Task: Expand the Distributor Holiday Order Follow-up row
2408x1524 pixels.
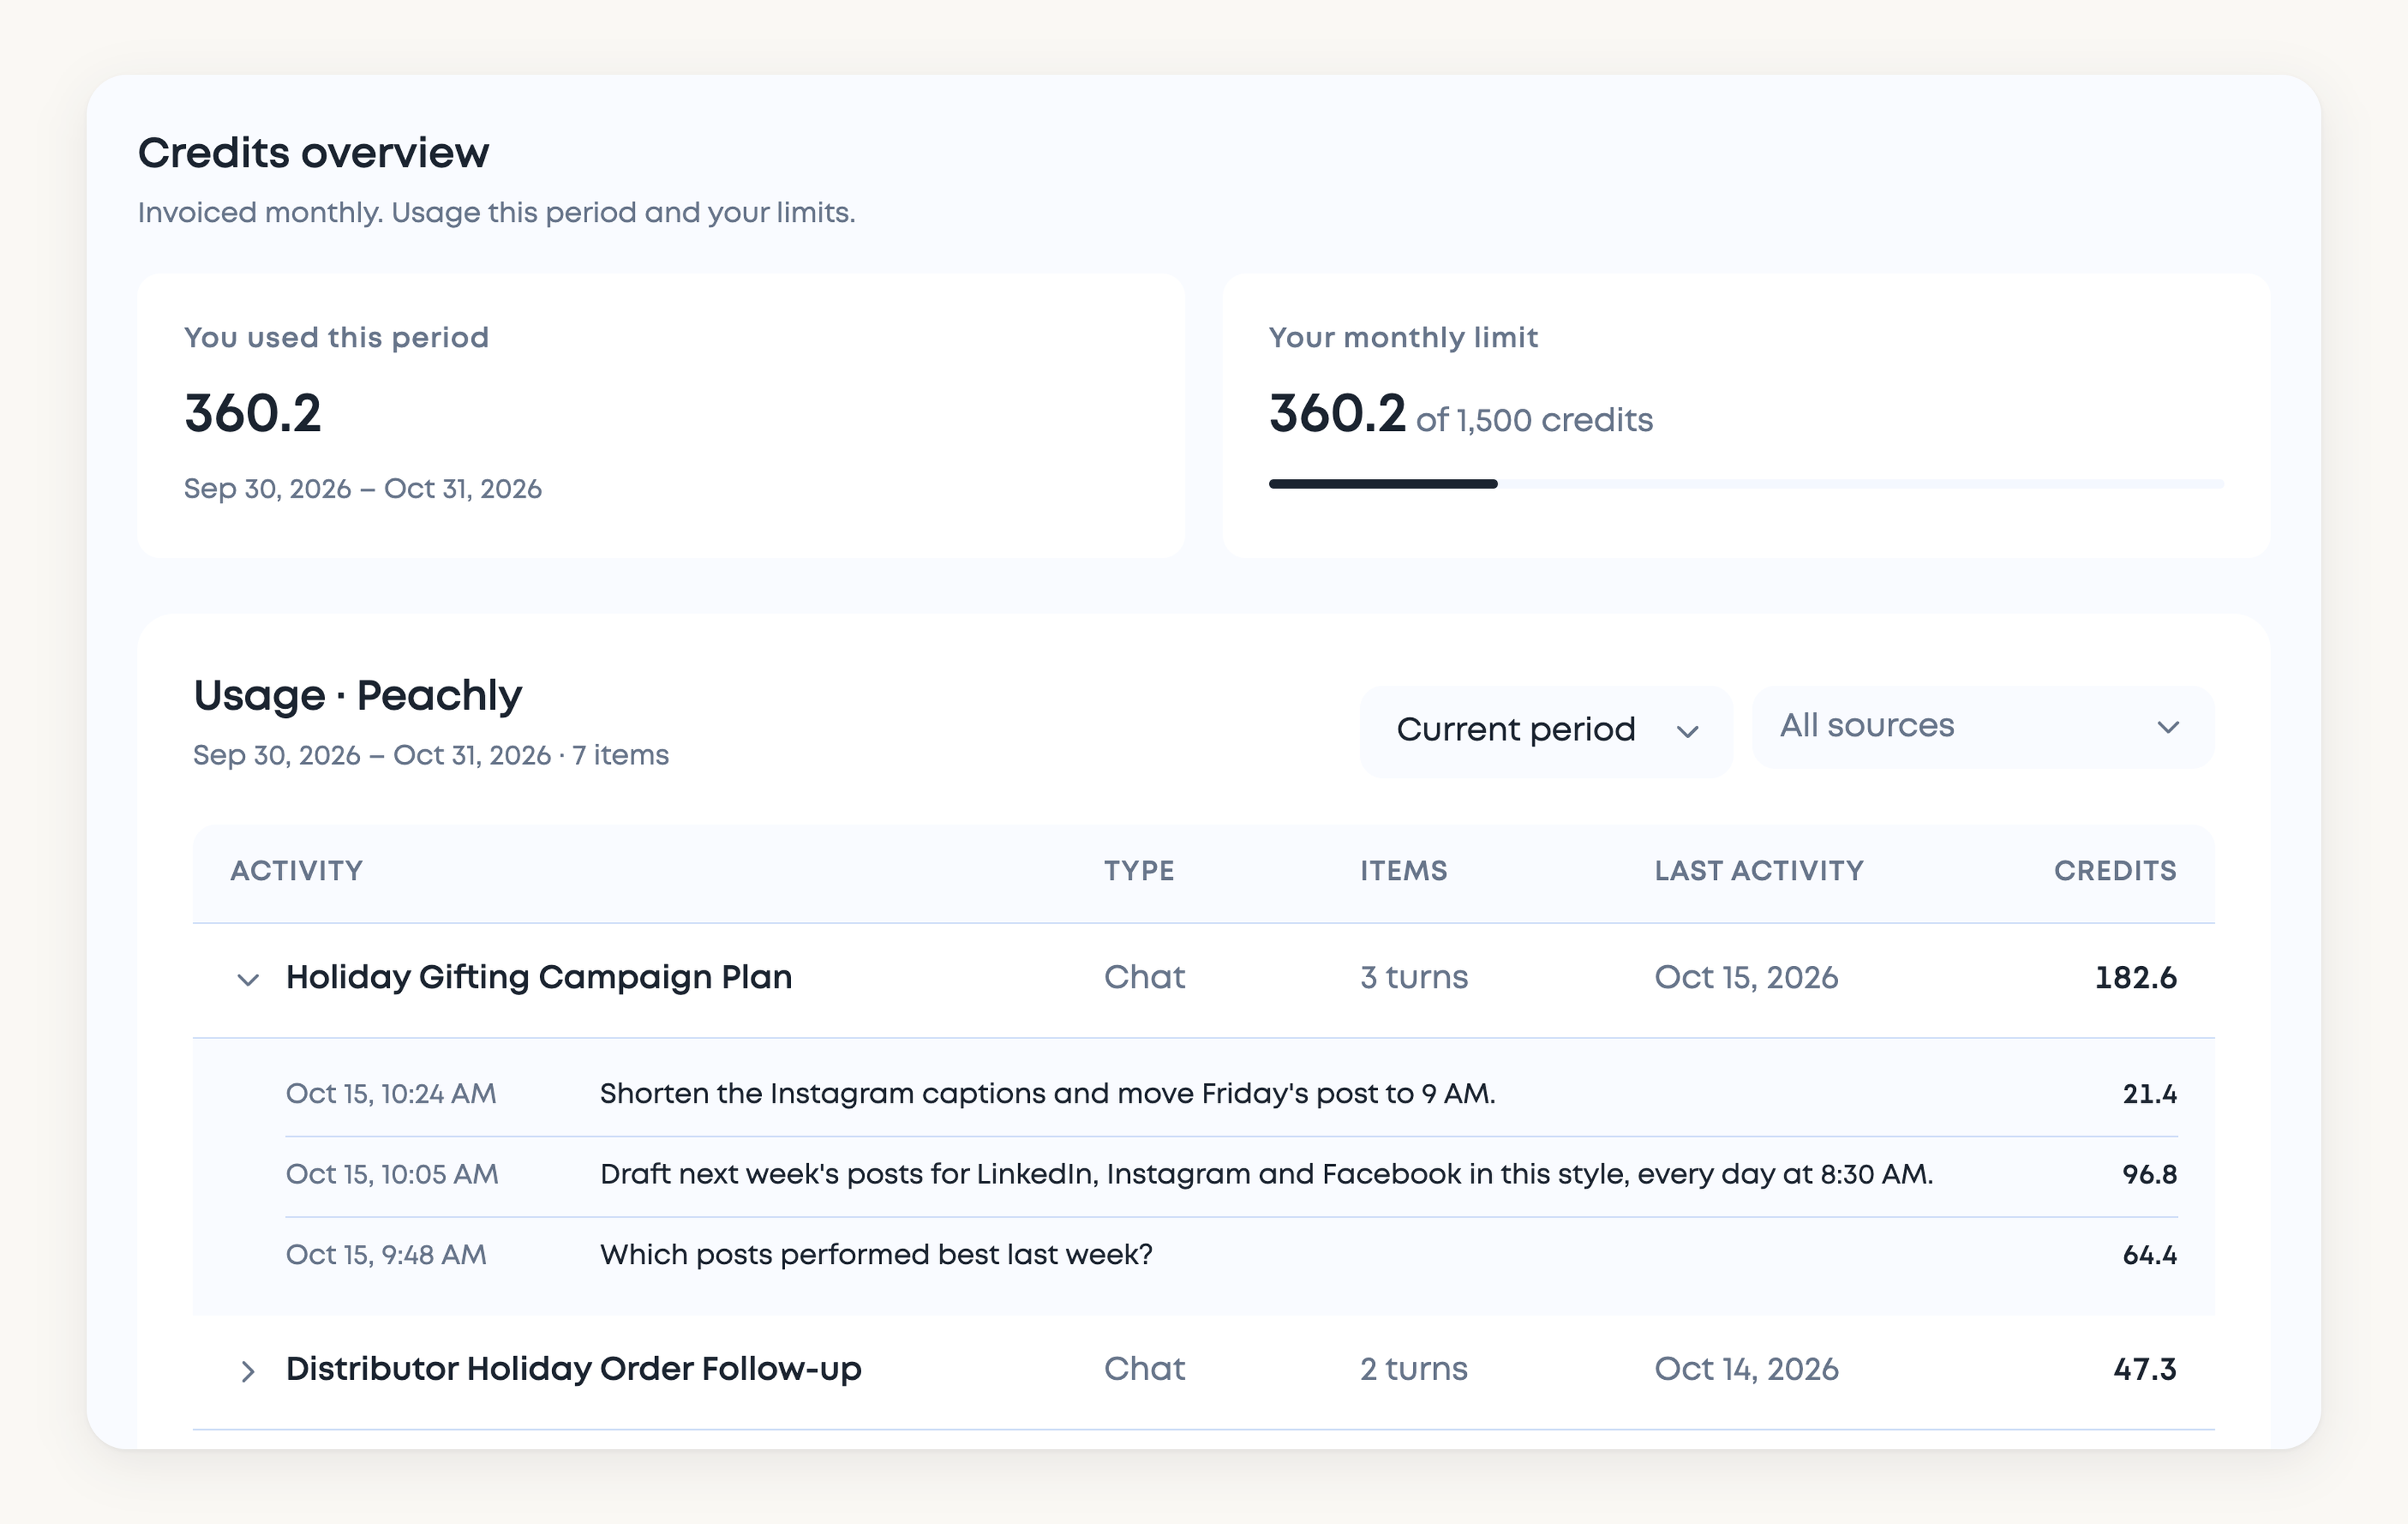Action: [248, 1371]
